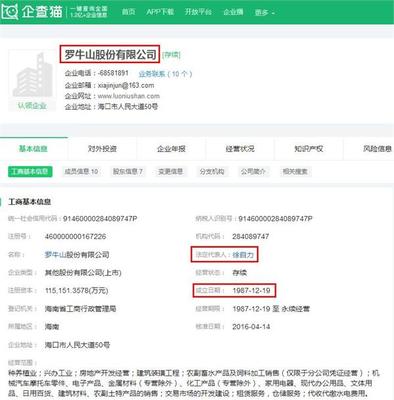The width and height of the screenshot is (394, 400).
Task: Select the 公司简介 sub-tab
Action: pos(253,172)
